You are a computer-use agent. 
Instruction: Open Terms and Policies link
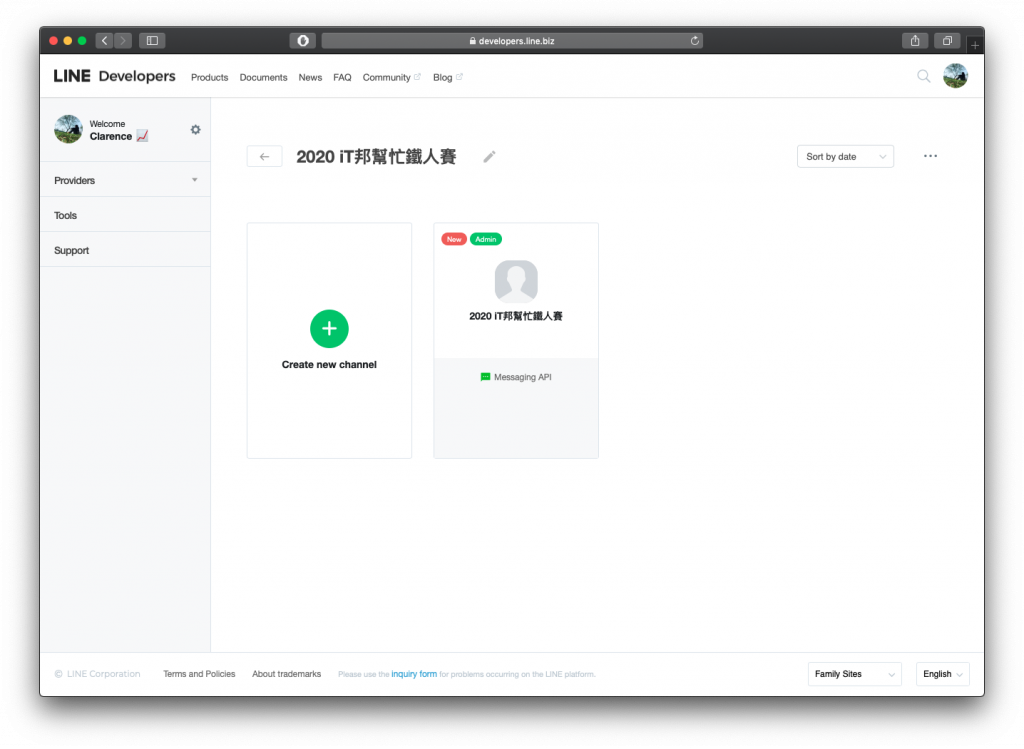(x=199, y=674)
